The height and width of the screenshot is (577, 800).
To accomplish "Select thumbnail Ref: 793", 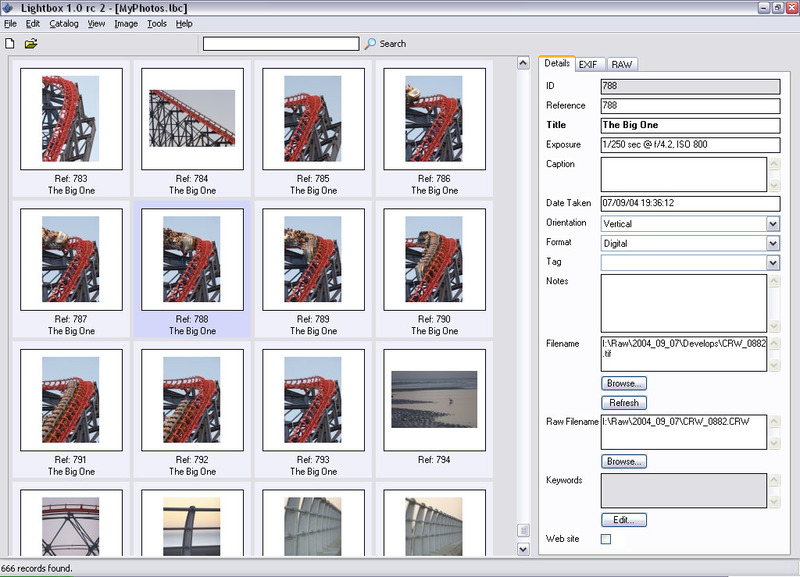I will (313, 400).
